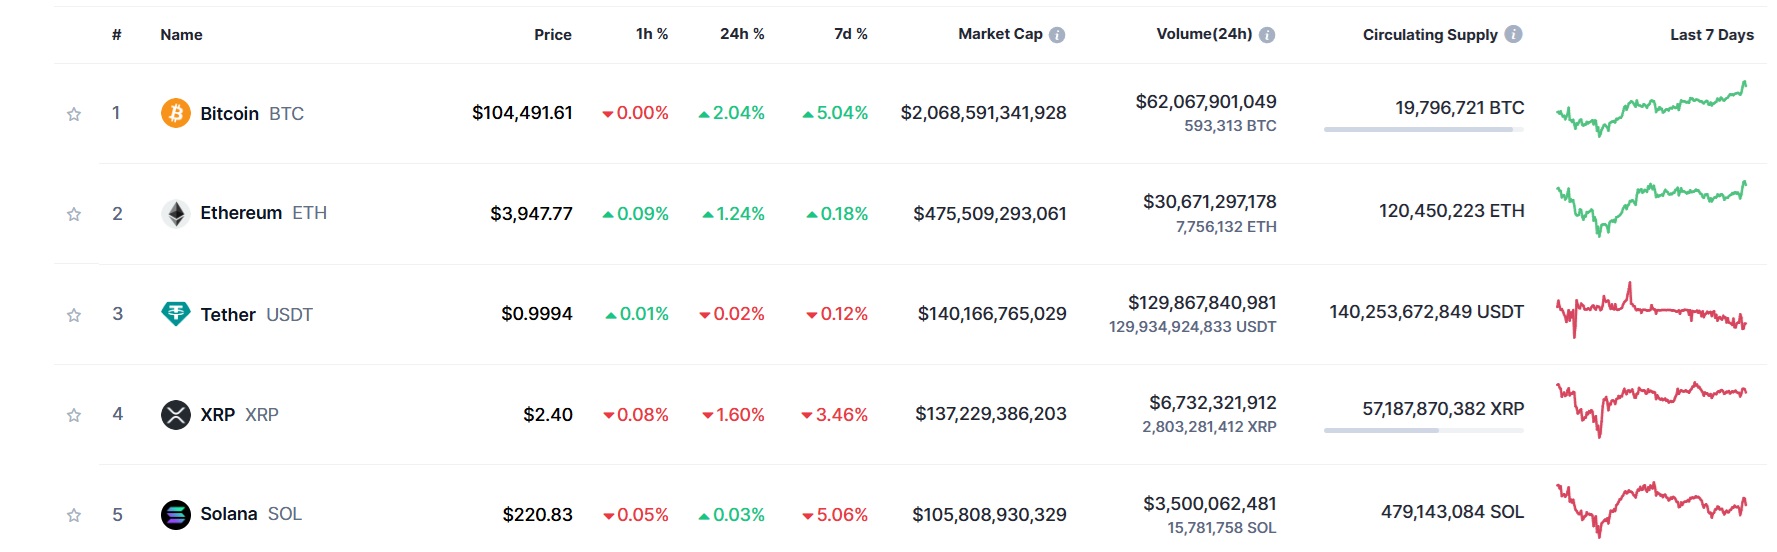
Task: Open the Market Cap info icon
Action: [x=1057, y=35]
